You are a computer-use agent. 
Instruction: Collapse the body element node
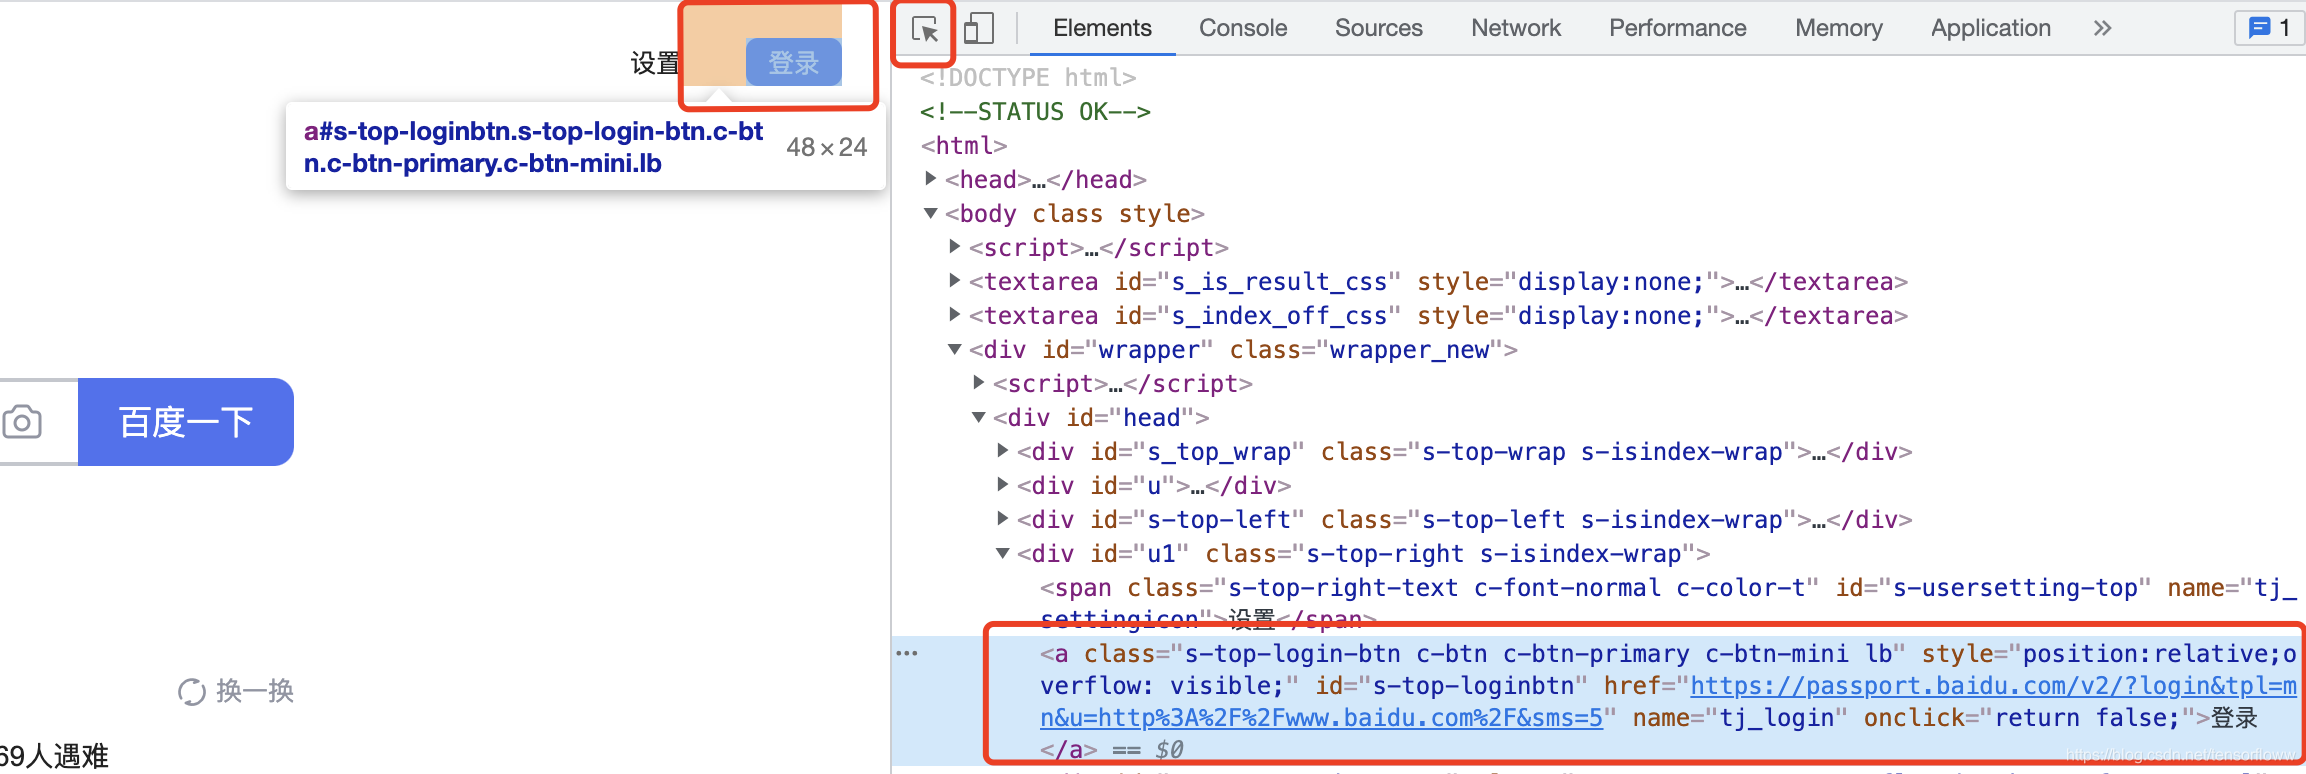coord(931,213)
